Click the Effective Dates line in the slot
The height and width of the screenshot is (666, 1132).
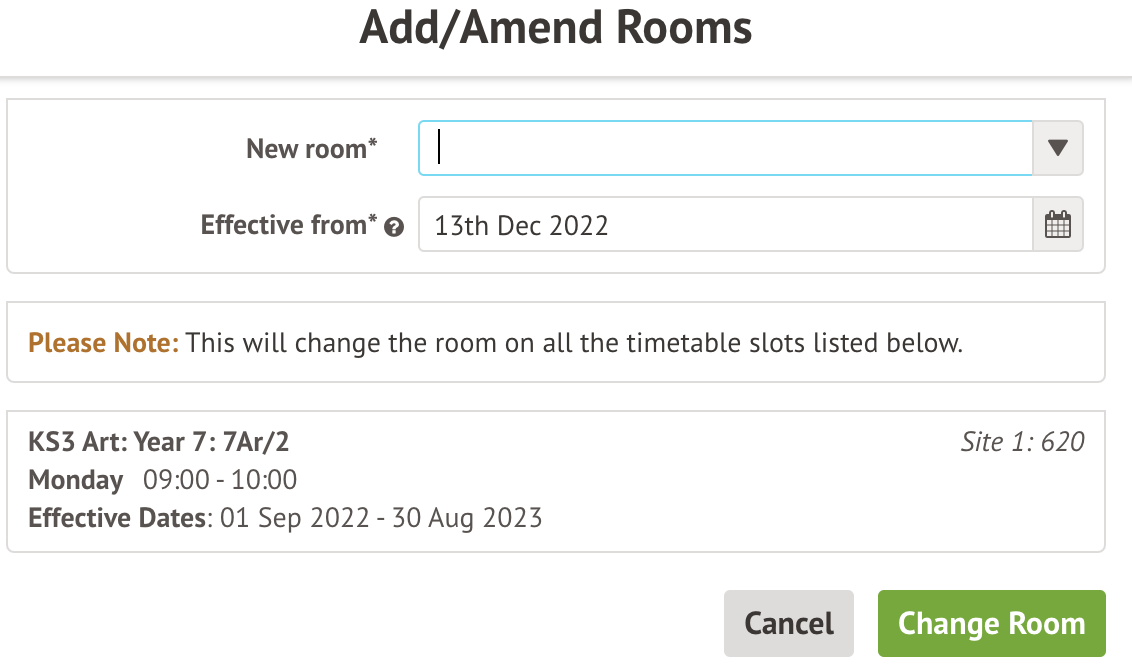[285, 518]
